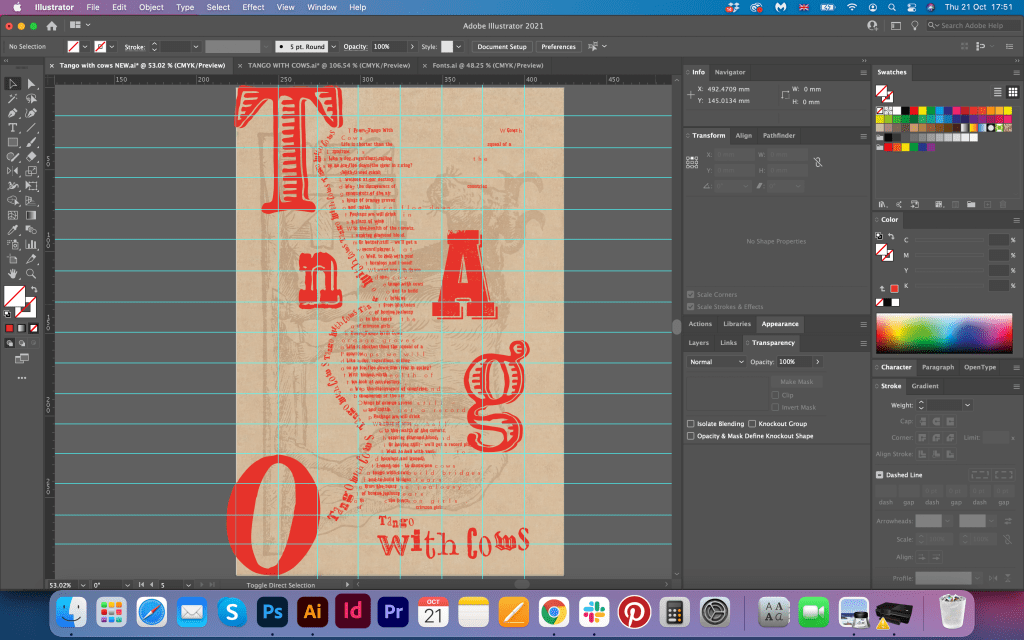Screen dimensions: 1024x640
Task: Select the Type tool
Action: (x=13, y=128)
